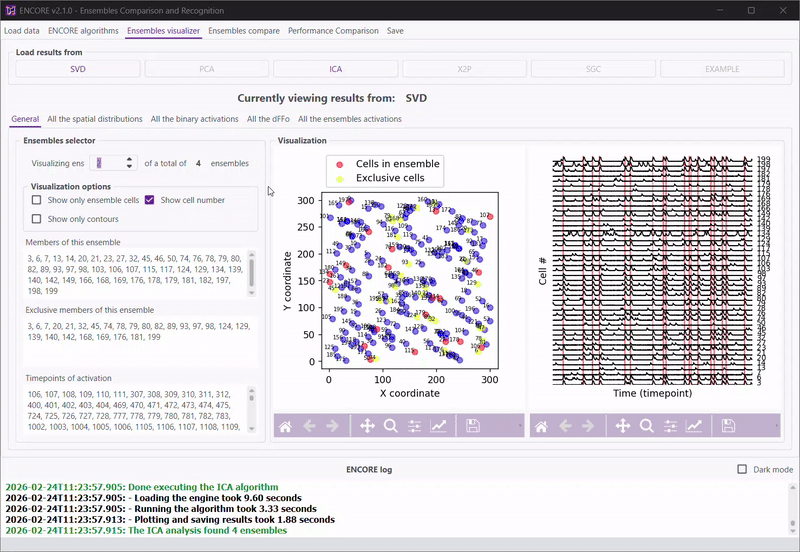Click 'Running the algorithm took 3.33 seconds' line
This screenshot has width=800, height=552.
click(x=161, y=509)
